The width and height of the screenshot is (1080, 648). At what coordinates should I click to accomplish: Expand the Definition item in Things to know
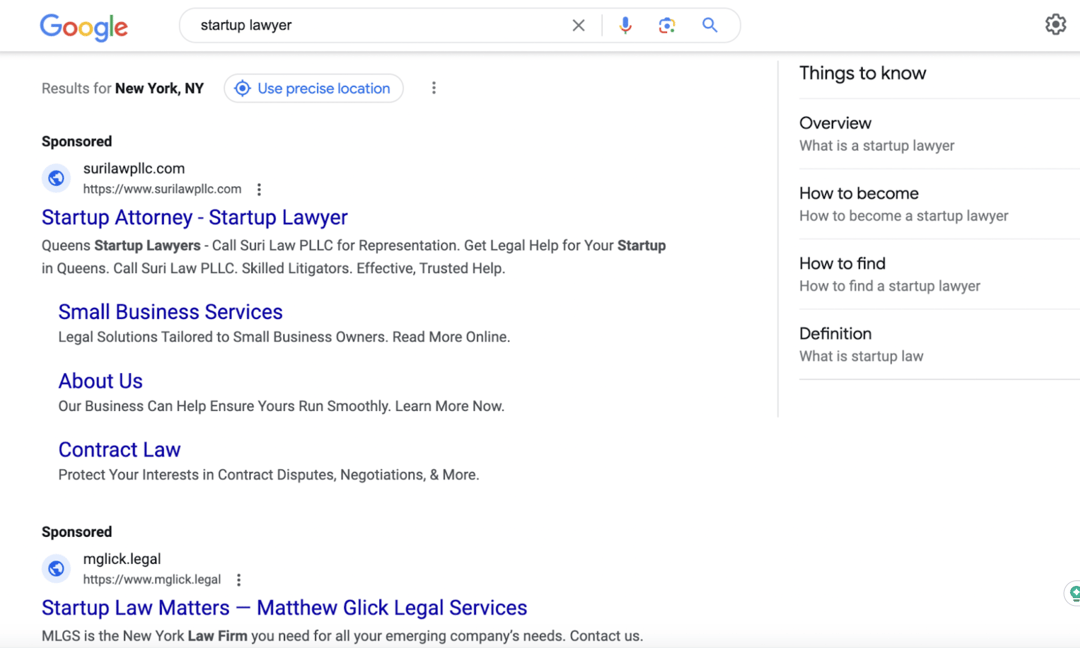[x=835, y=333]
